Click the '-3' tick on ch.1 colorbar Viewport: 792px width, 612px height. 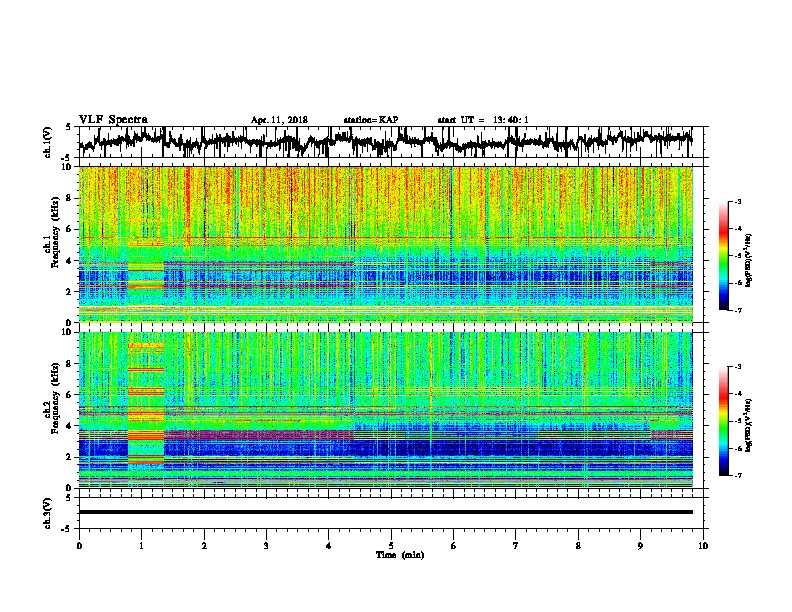pyautogui.click(x=738, y=201)
